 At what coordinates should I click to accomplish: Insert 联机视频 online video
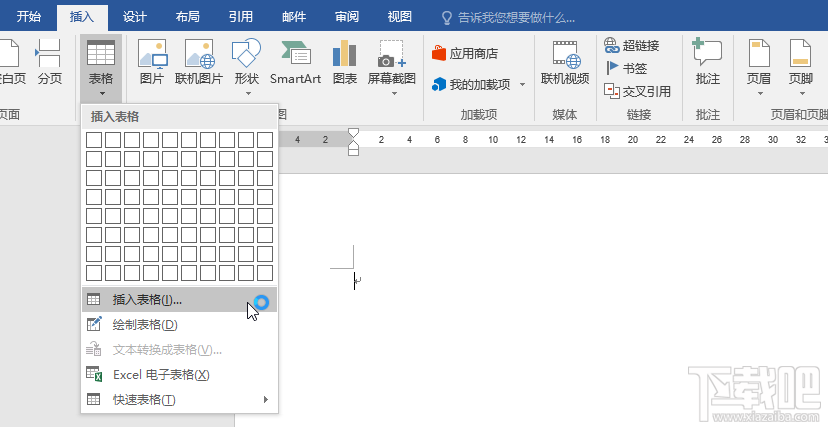[x=565, y=62]
